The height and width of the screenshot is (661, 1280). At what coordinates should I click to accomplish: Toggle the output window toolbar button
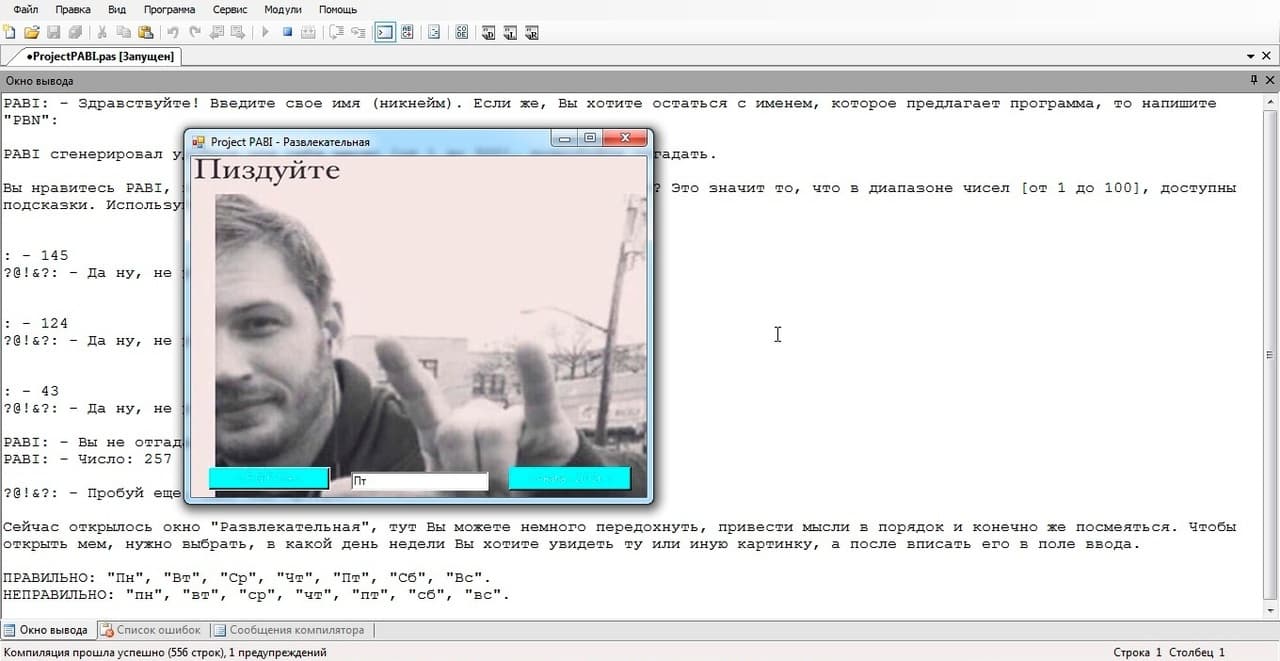(x=385, y=32)
